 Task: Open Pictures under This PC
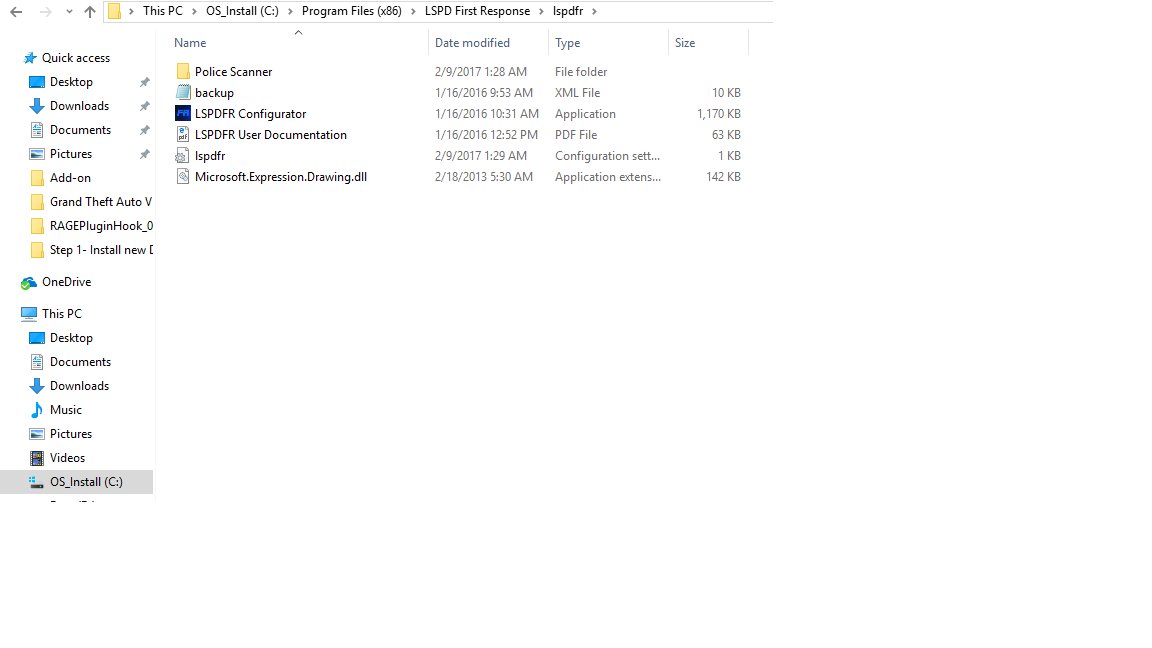pyautogui.click(x=71, y=434)
